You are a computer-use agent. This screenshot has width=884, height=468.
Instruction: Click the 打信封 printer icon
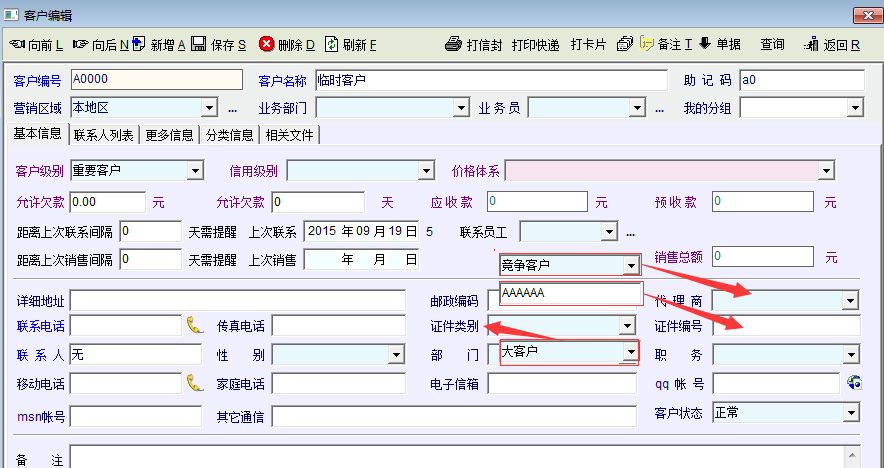pos(453,45)
